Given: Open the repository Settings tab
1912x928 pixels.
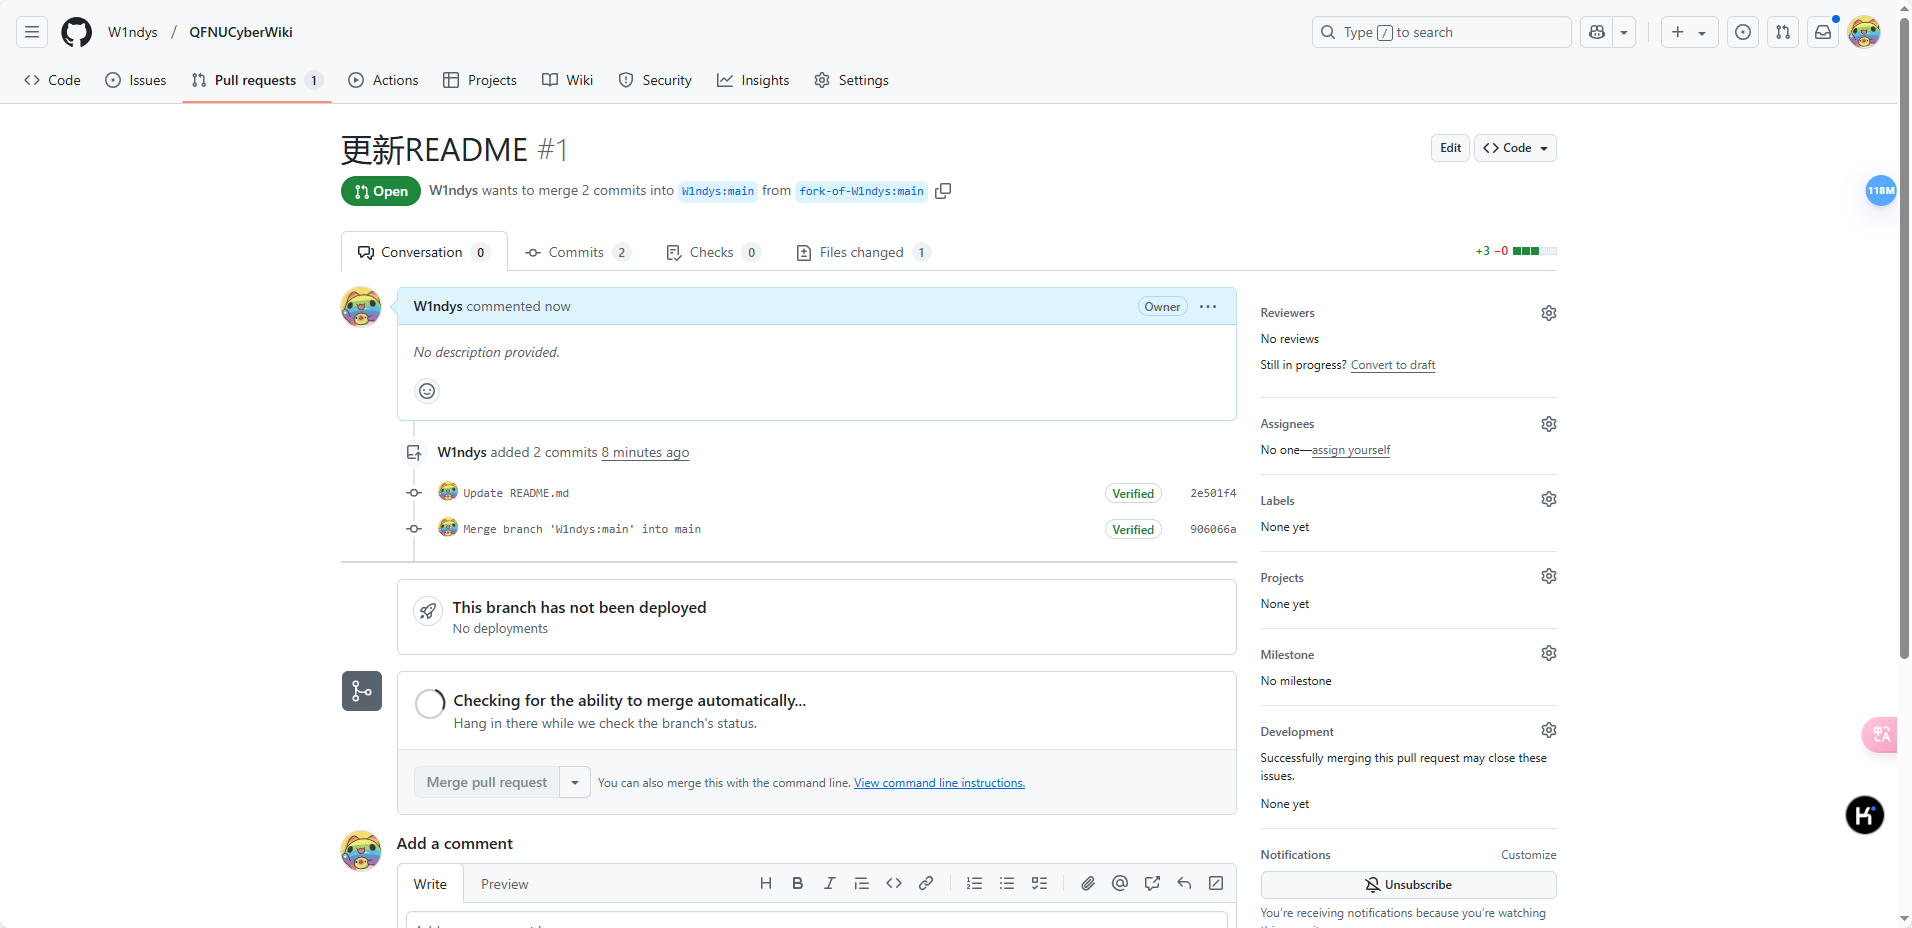Looking at the screenshot, I should point(852,80).
